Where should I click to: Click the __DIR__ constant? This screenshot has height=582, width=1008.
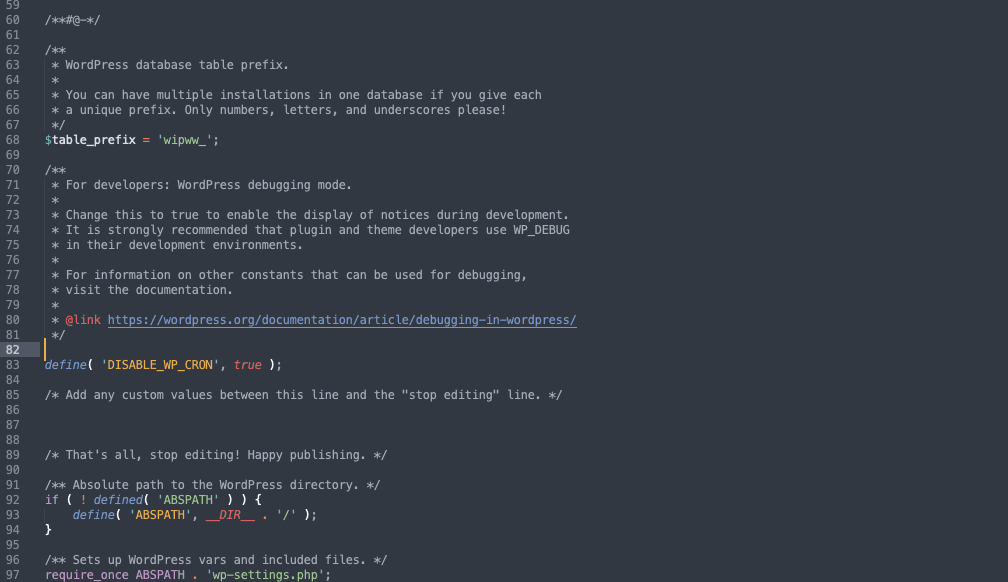229,515
